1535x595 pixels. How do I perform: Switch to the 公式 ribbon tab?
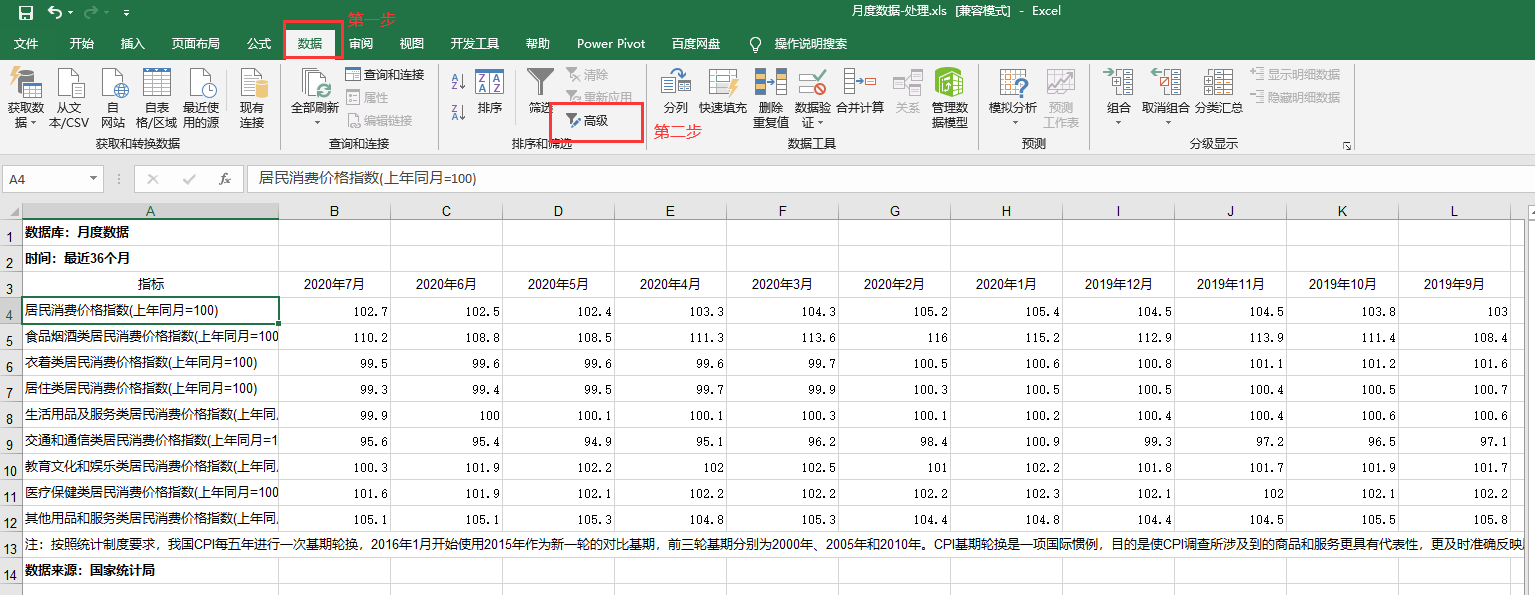(x=259, y=44)
